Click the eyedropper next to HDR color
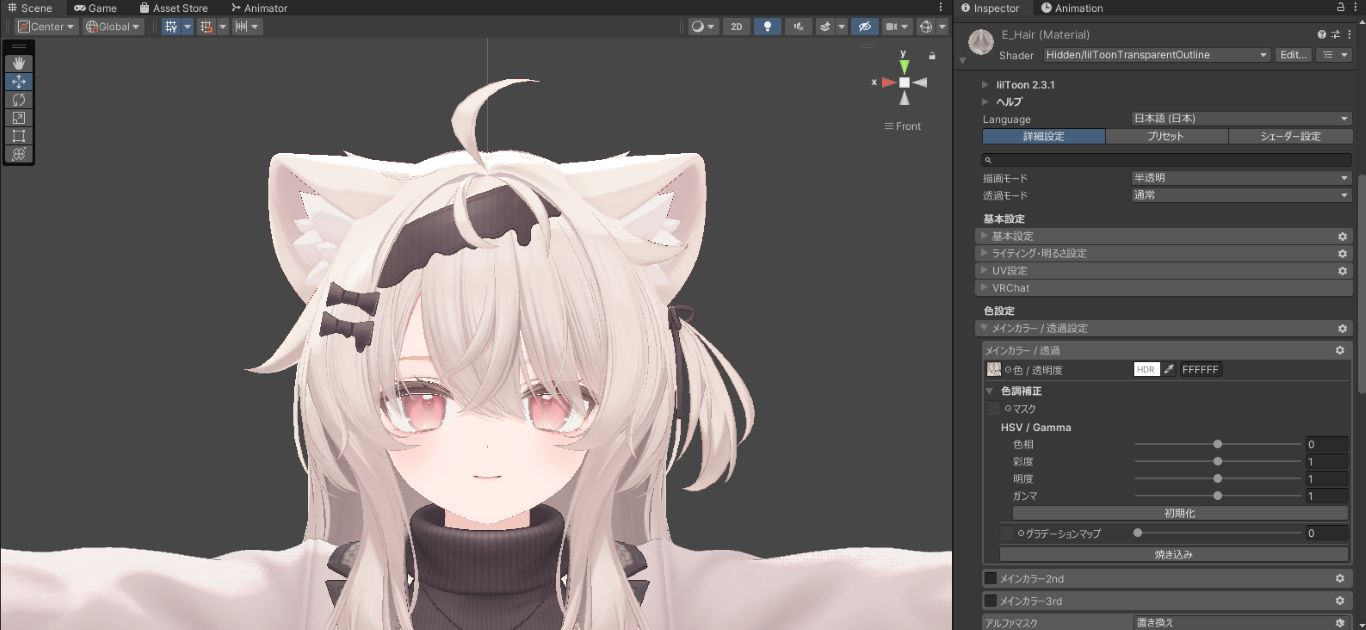The image size is (1366, 630). click(x=1169, y=370)
